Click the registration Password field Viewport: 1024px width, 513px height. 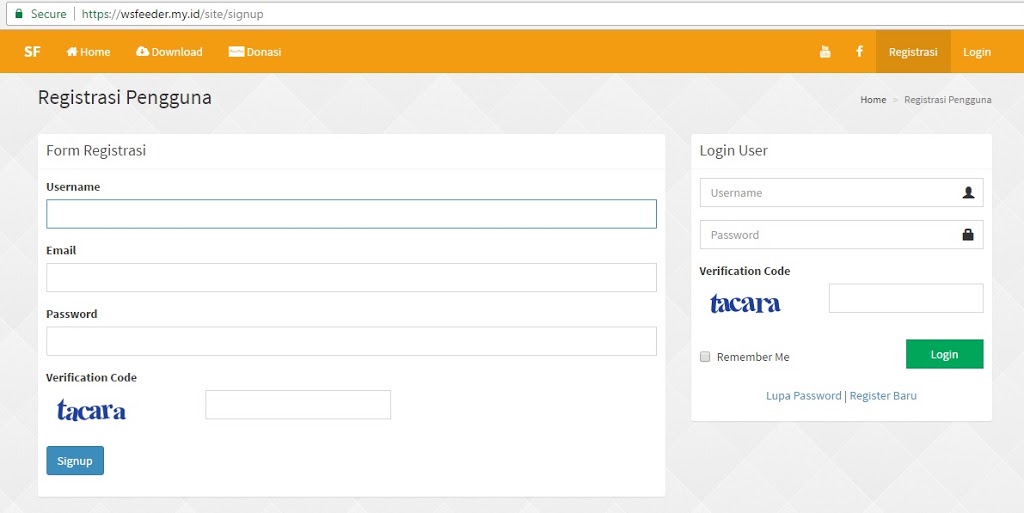tap(351, 341)
